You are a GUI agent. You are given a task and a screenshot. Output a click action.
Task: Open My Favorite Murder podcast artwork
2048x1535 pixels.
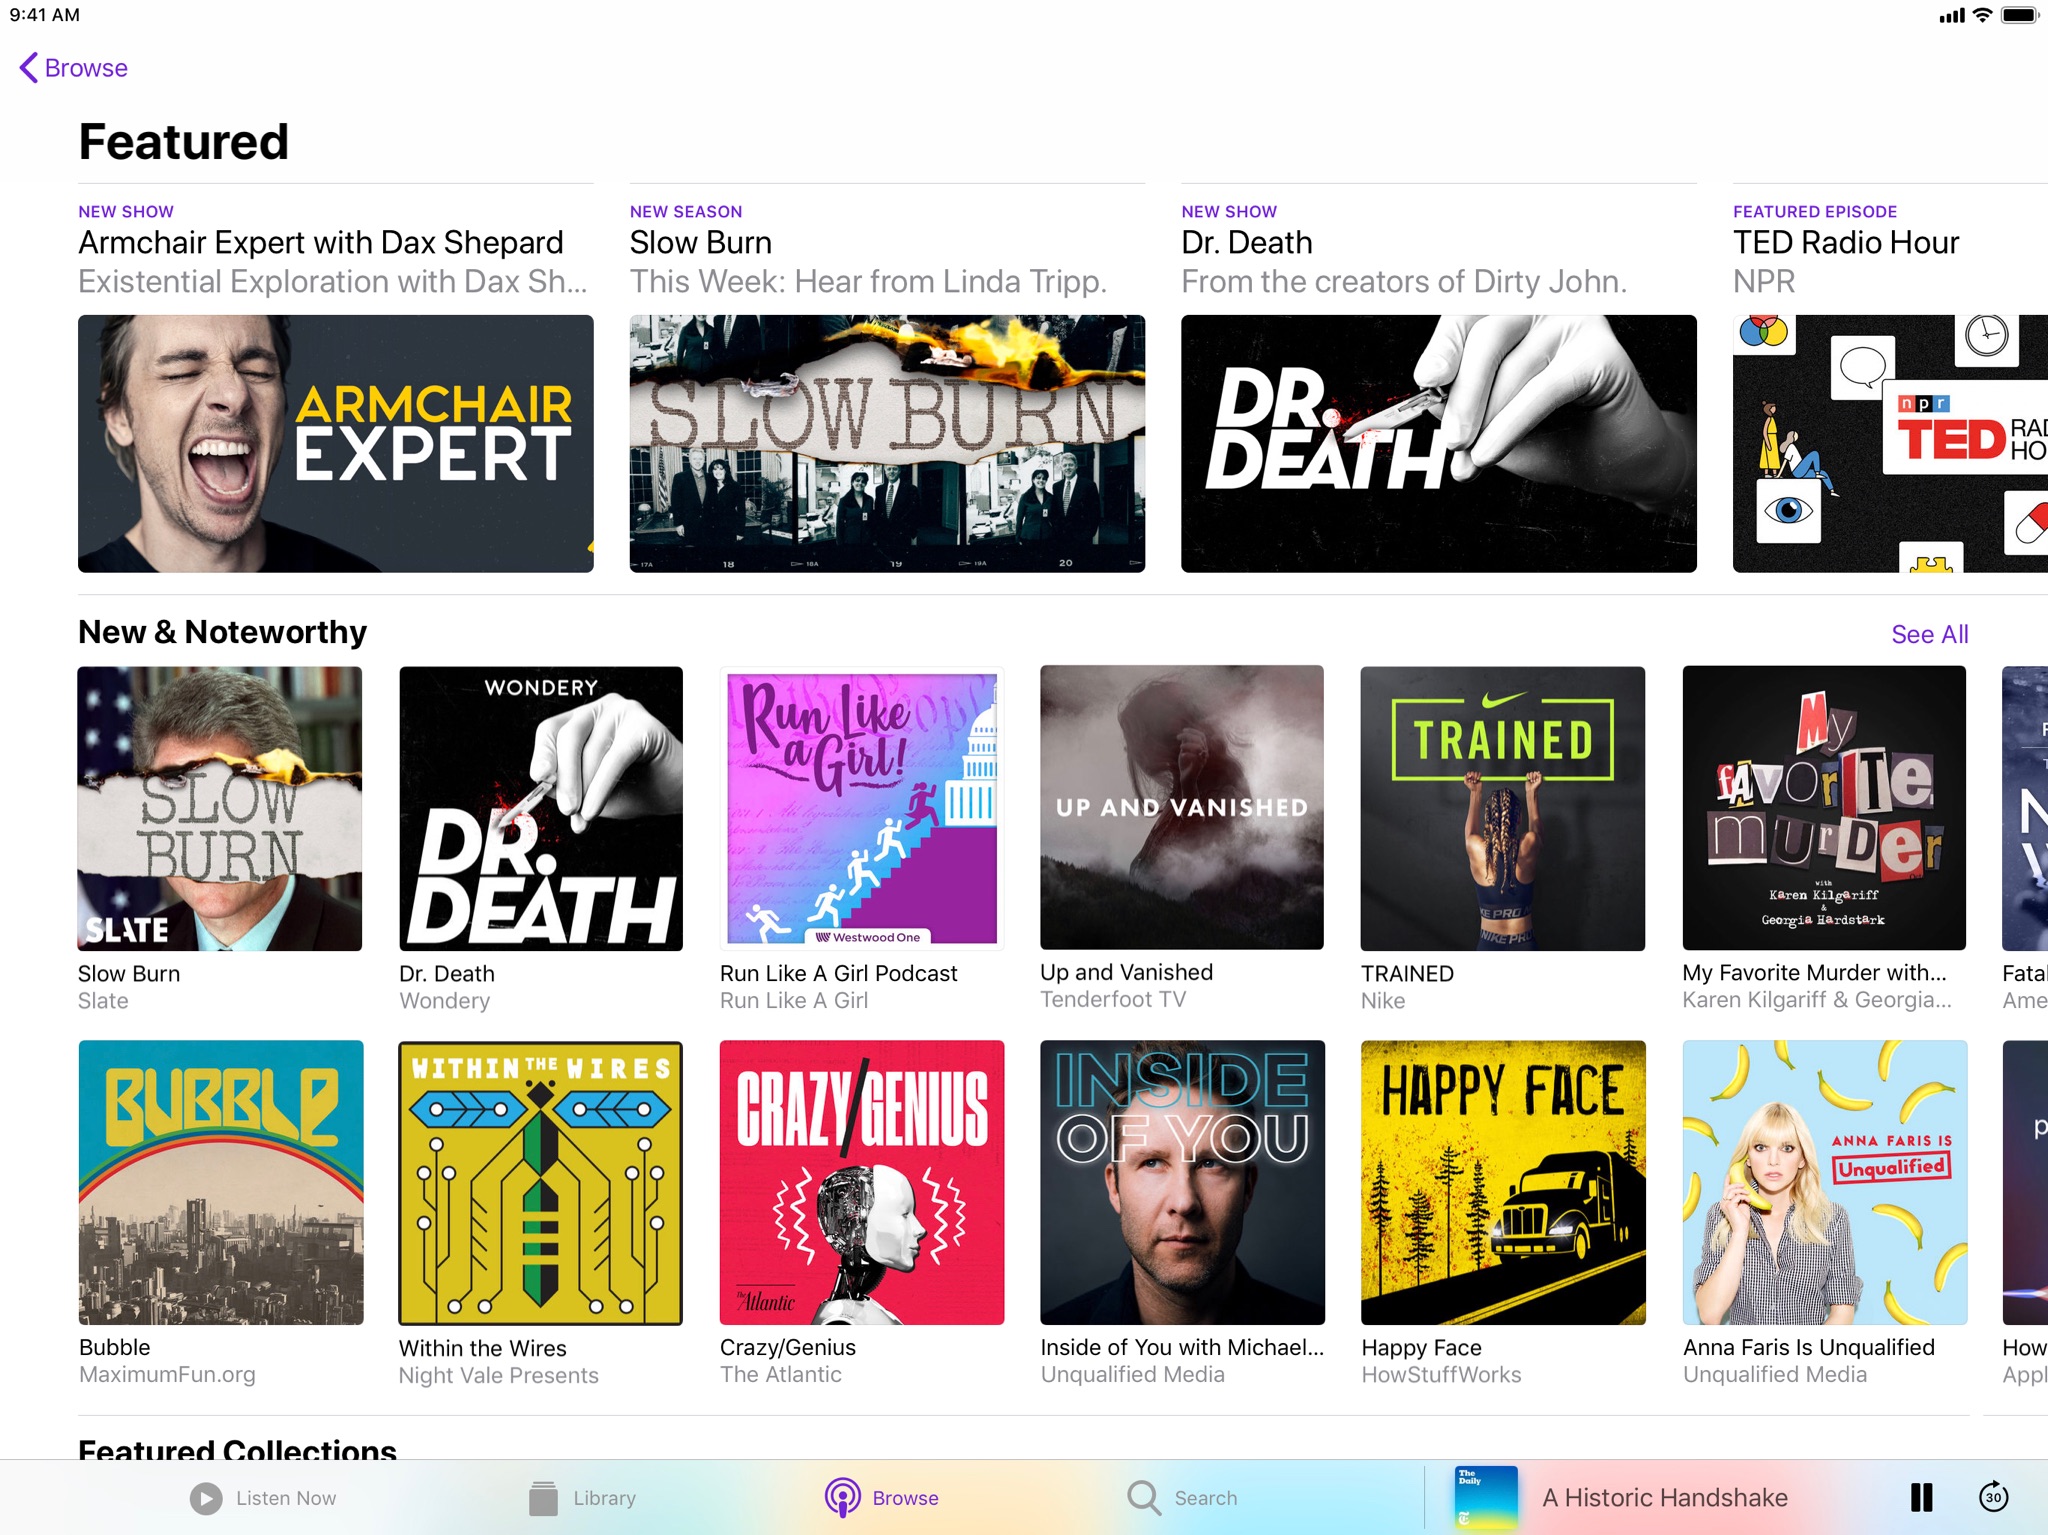pyautogui.click(x=1824, y=808)
